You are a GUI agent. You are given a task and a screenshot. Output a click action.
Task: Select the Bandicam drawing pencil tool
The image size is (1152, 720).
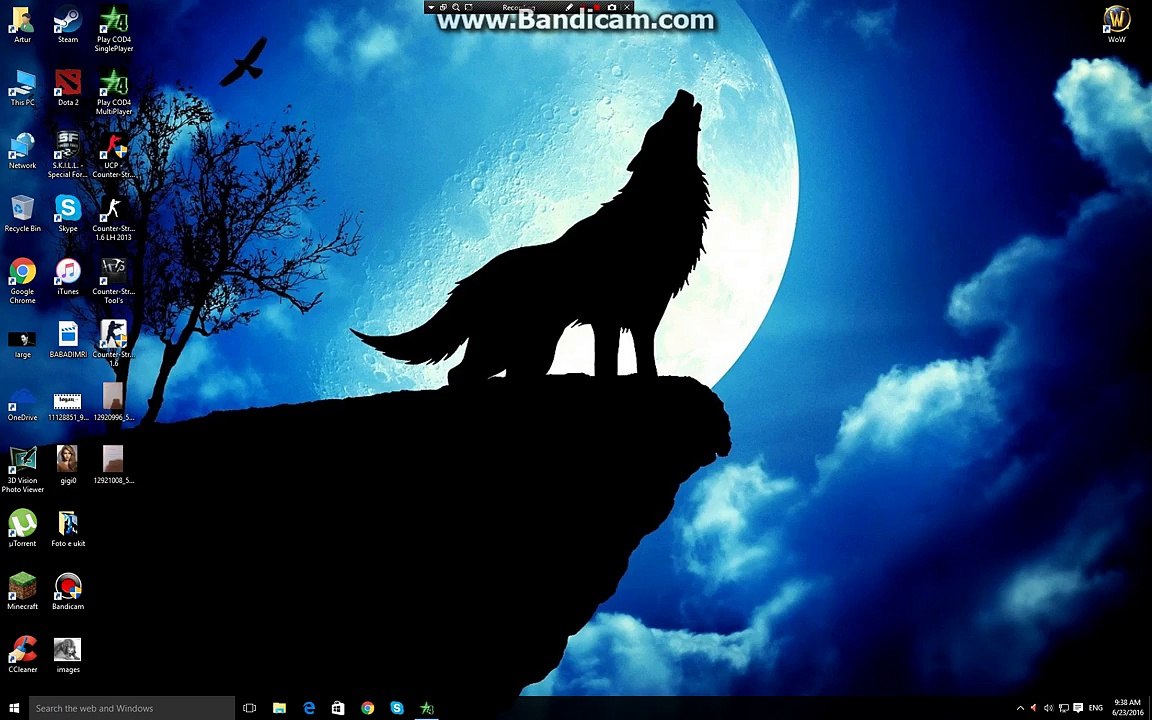coord(569,7)
